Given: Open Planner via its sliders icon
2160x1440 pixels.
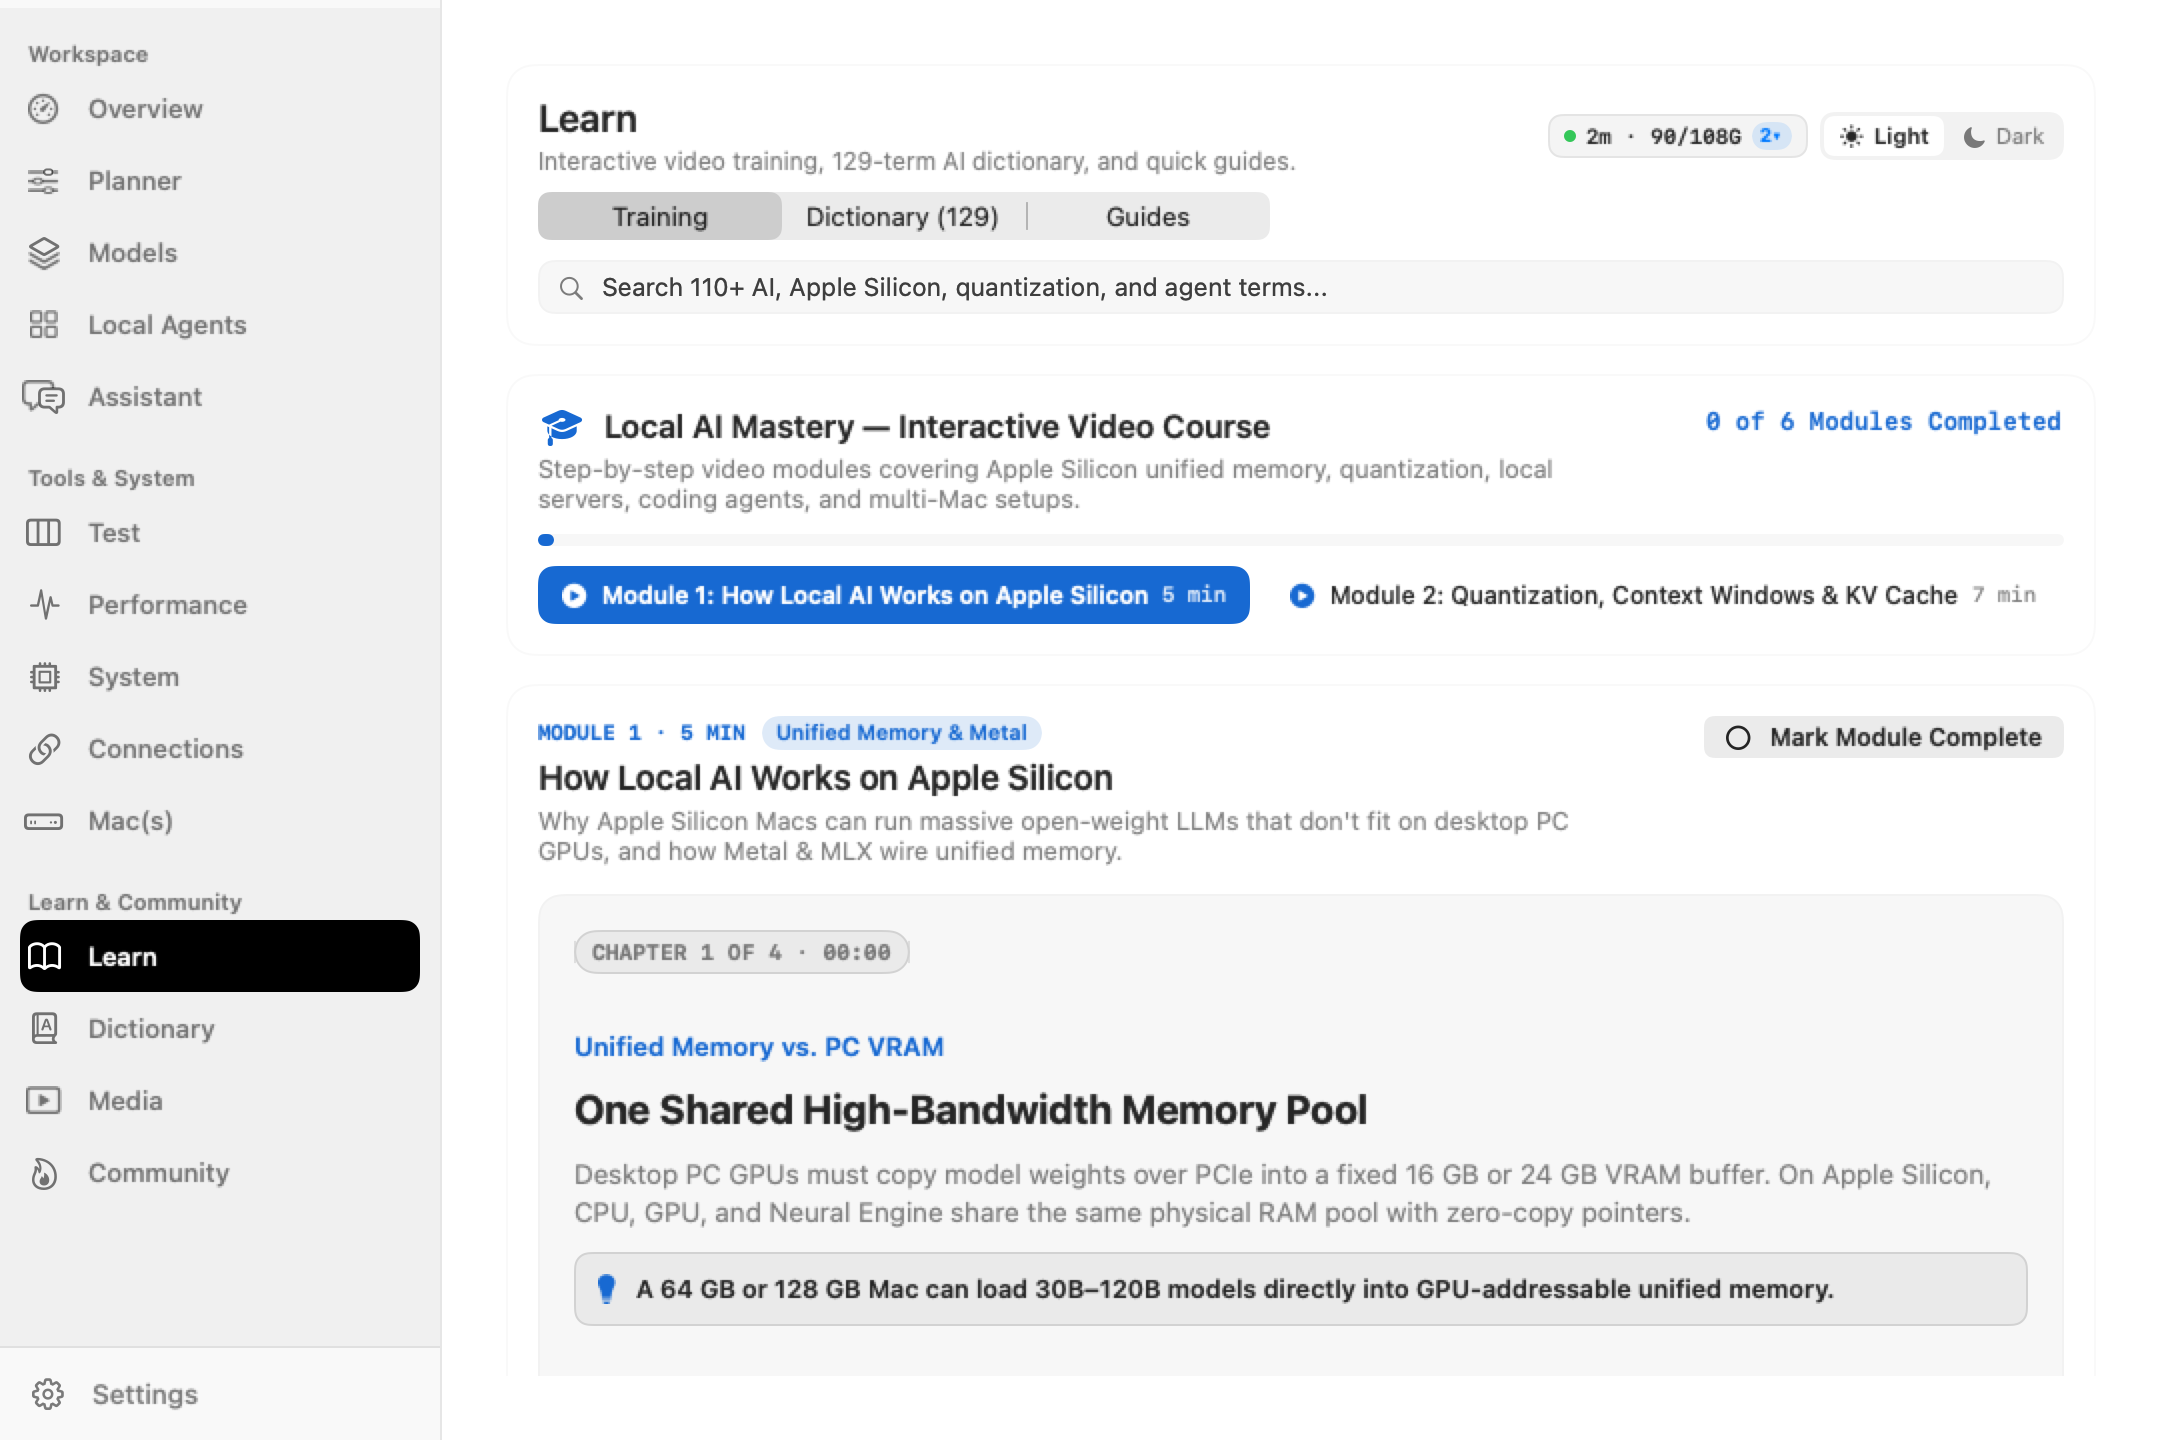Looking at the screenshot, I should [43, 181].
